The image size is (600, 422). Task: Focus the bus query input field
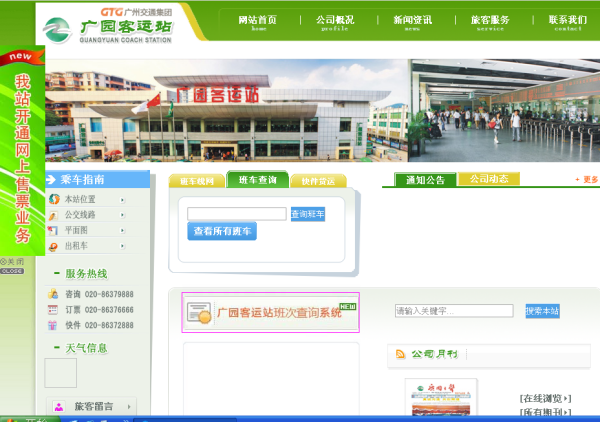click(x=237, y=214)
